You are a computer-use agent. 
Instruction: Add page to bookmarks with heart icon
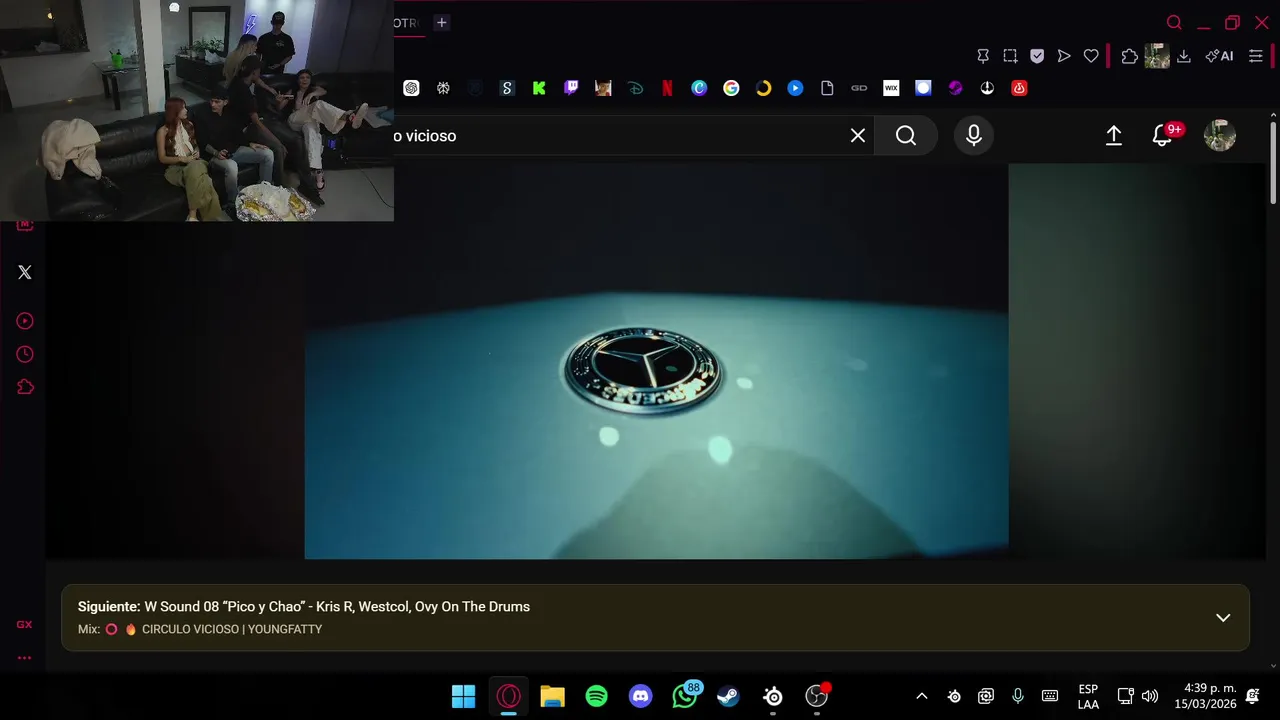click(1091, 56)
